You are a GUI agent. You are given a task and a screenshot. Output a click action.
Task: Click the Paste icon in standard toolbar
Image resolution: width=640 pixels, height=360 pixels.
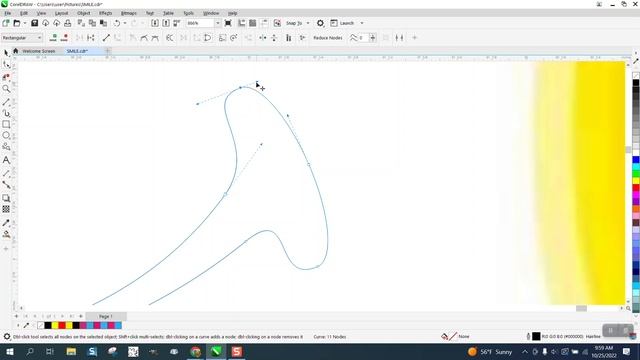pyautogui.click(x=103, y=23)
